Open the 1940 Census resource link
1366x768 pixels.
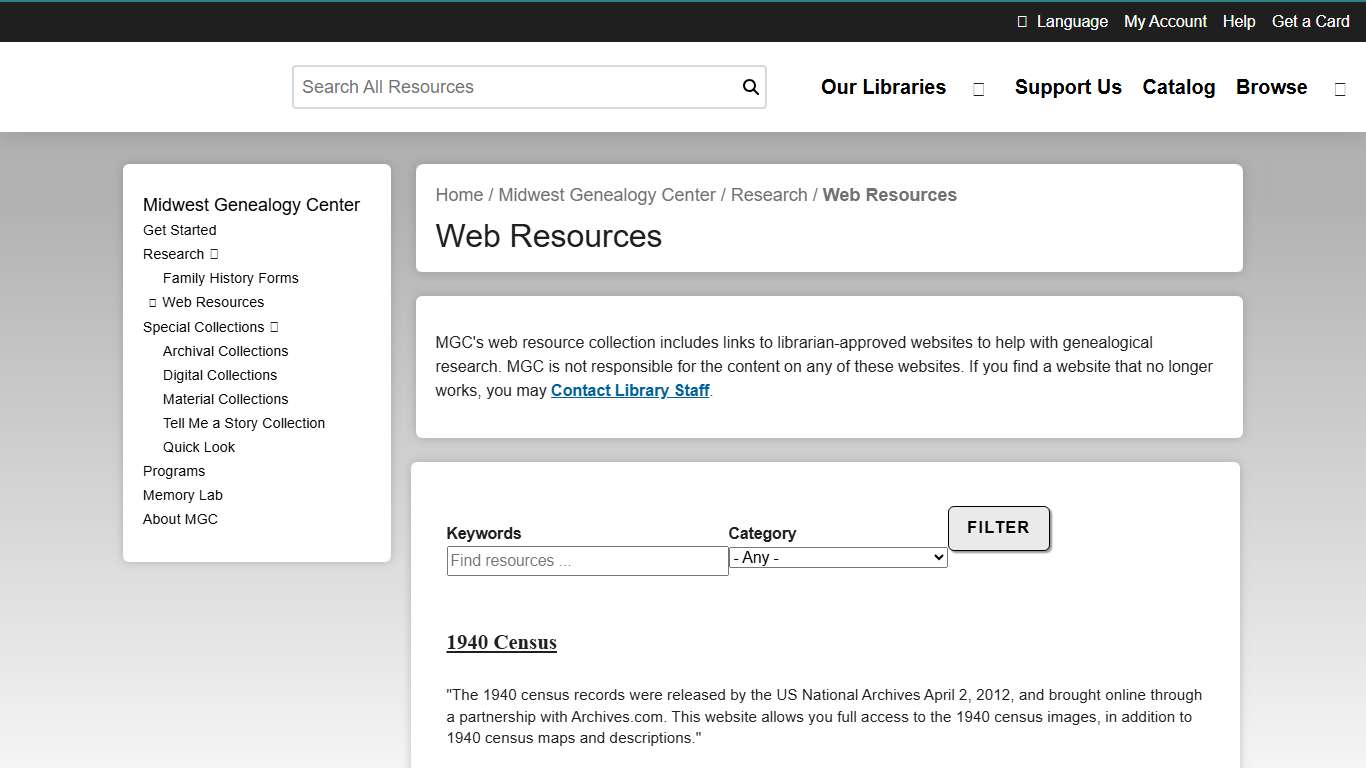(501, 642)
